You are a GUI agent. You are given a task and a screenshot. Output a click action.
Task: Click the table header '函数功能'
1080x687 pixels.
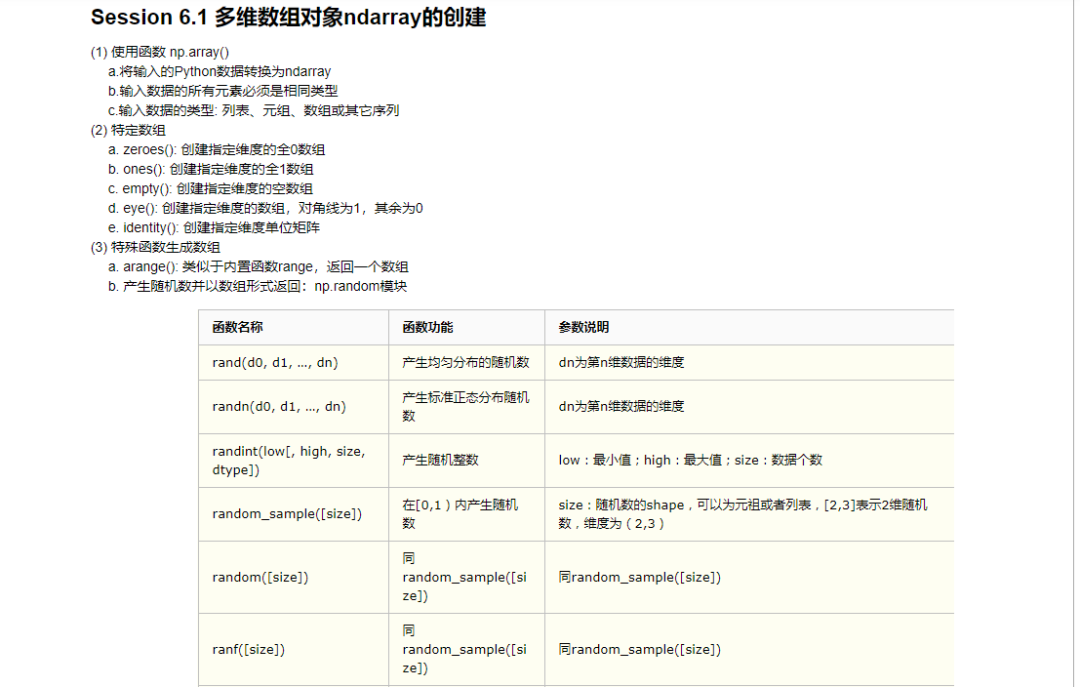467,327
